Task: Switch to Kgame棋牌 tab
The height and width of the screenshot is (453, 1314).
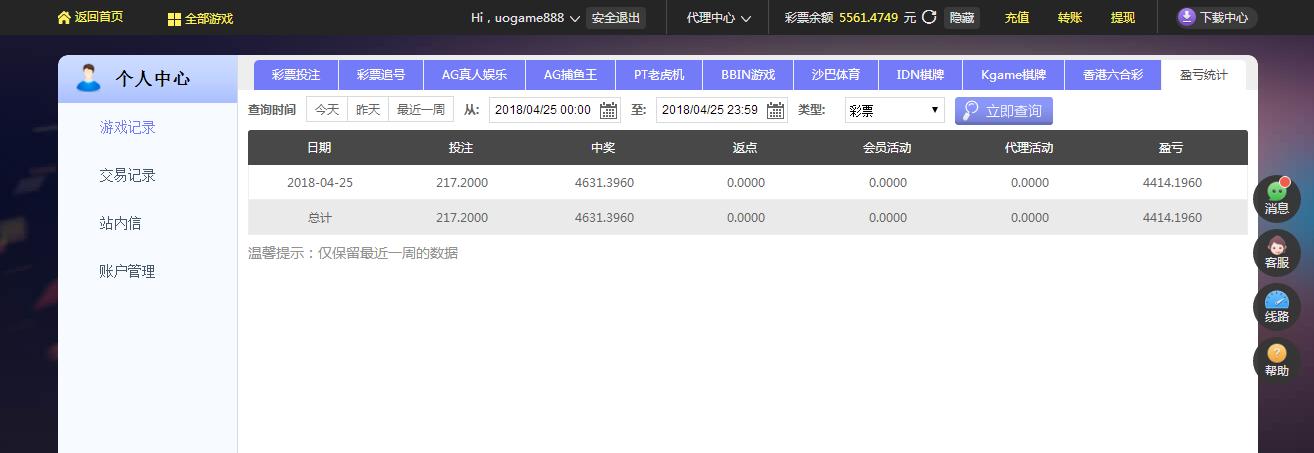Action: click(x=1013, y=75)
